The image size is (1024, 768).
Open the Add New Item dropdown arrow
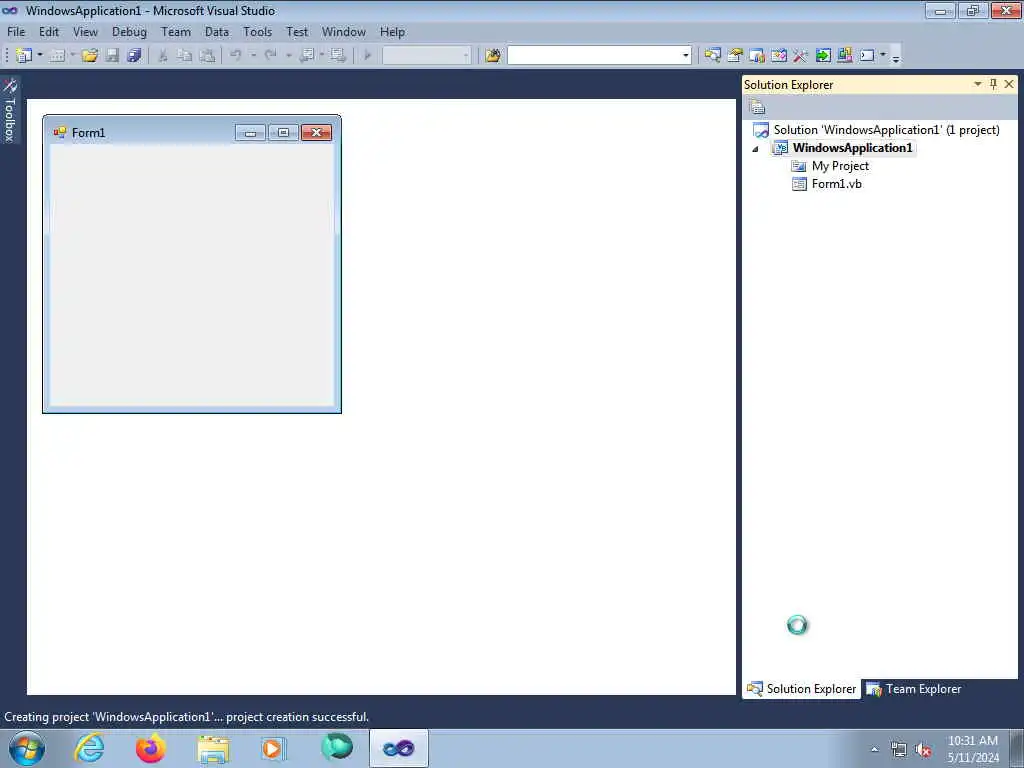click(73, 56)
